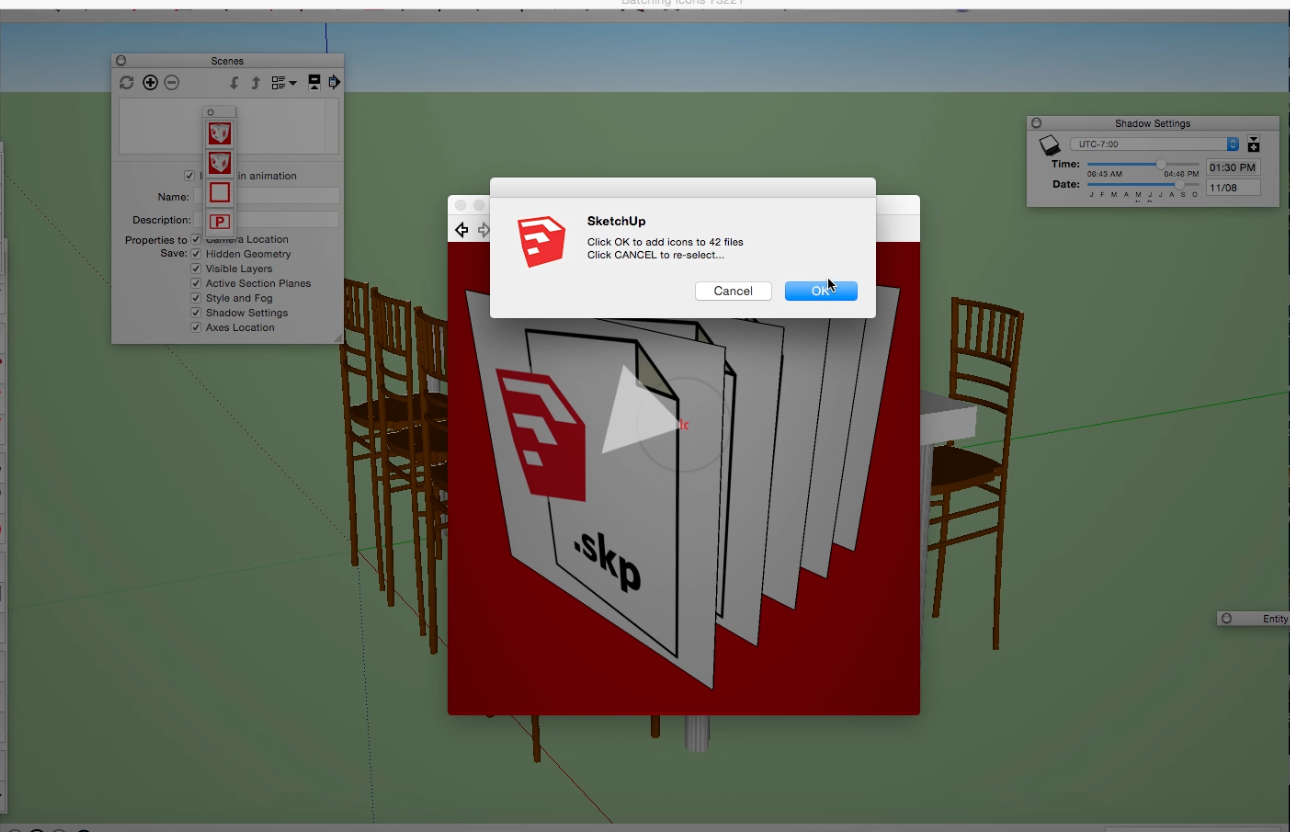Click the empty scenes list area
Image resolution: width=1290 pixels, height=832 pixels.
point(229,126)
